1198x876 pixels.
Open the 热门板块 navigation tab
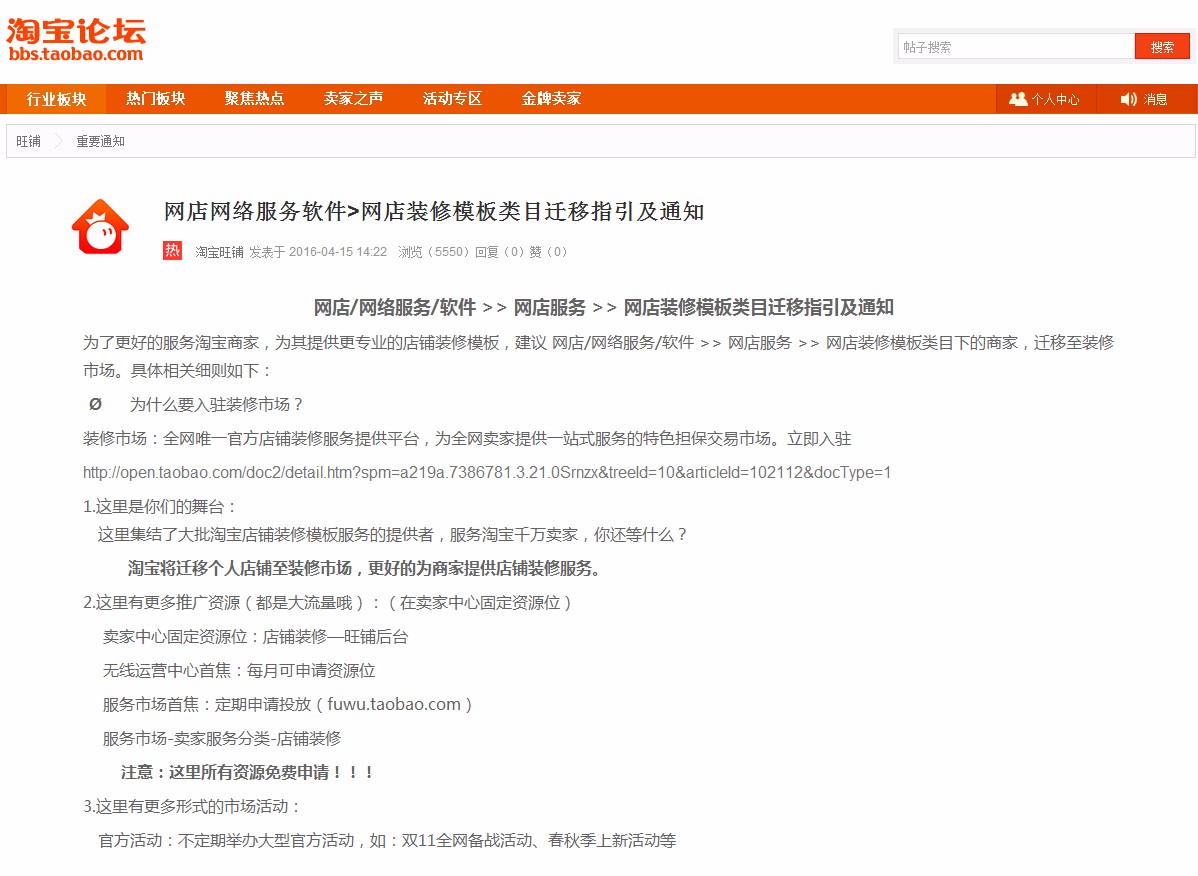coord(155,99)
